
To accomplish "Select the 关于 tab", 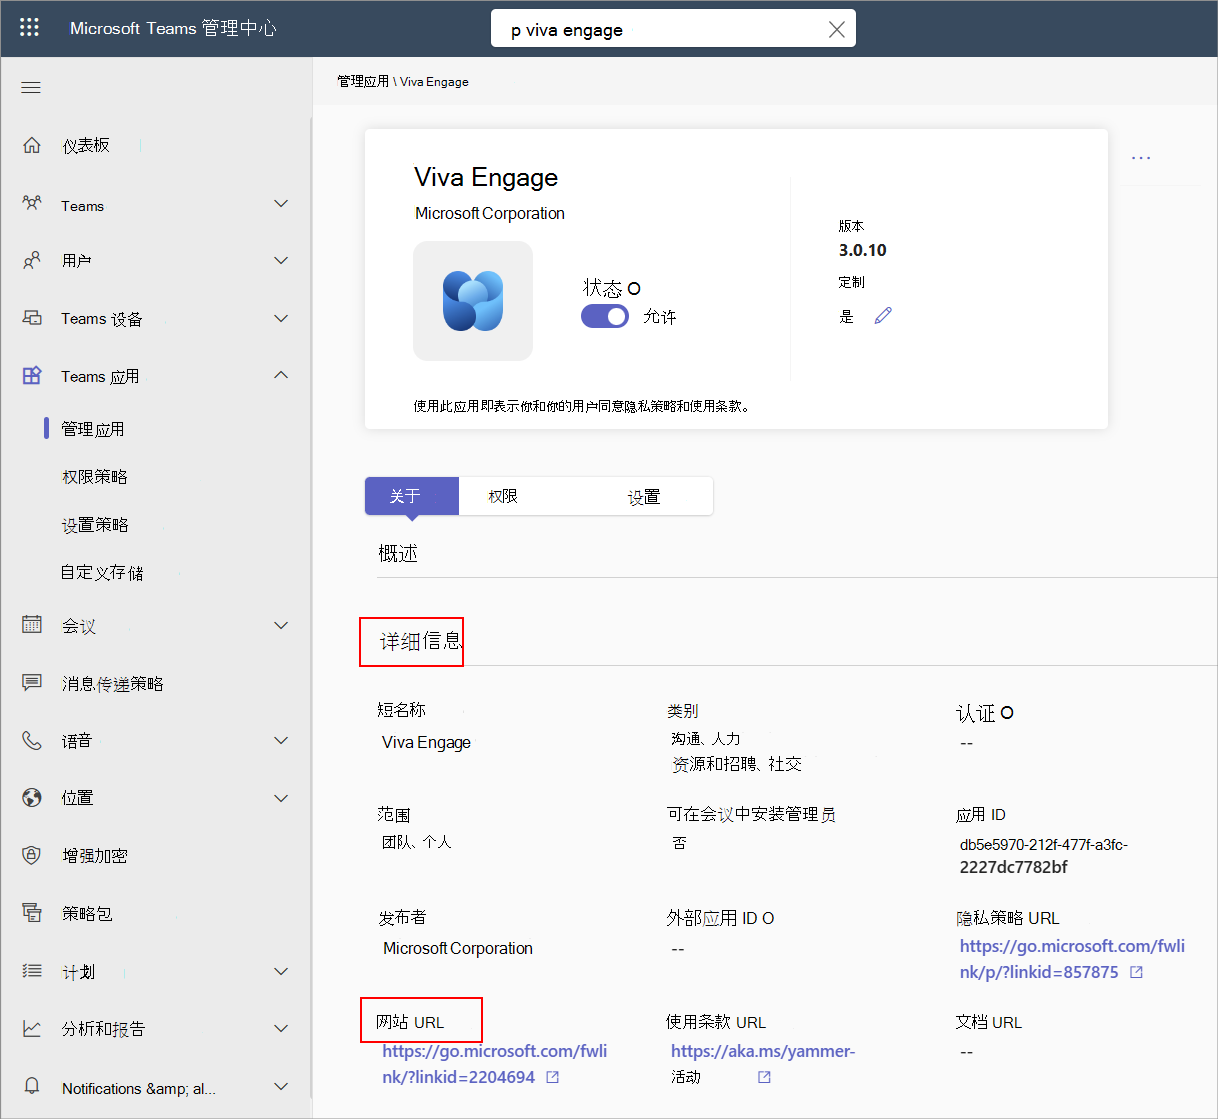I will click(x=412, y=496).
